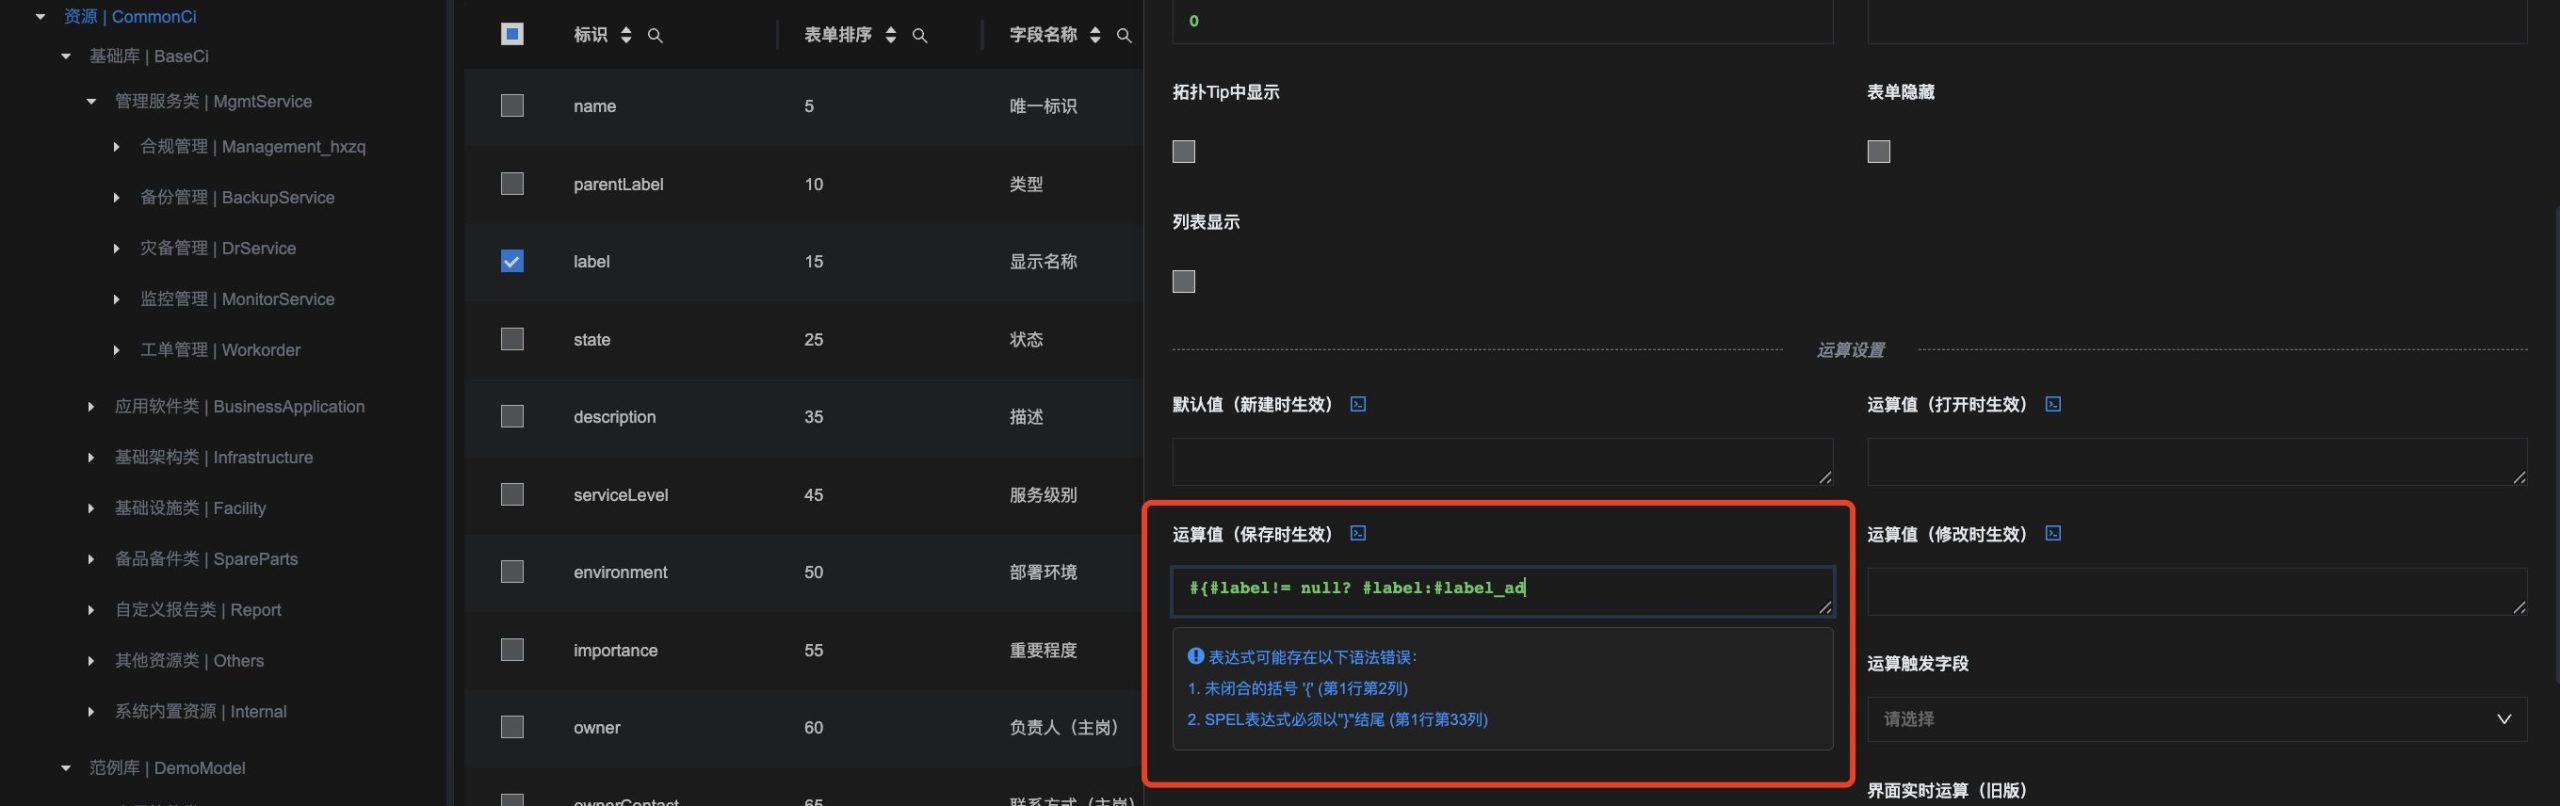Viewport: 2560px width, 806px height.
Task: Sort the table by 标识 column arrows
Action: click(x=626, y=35)
